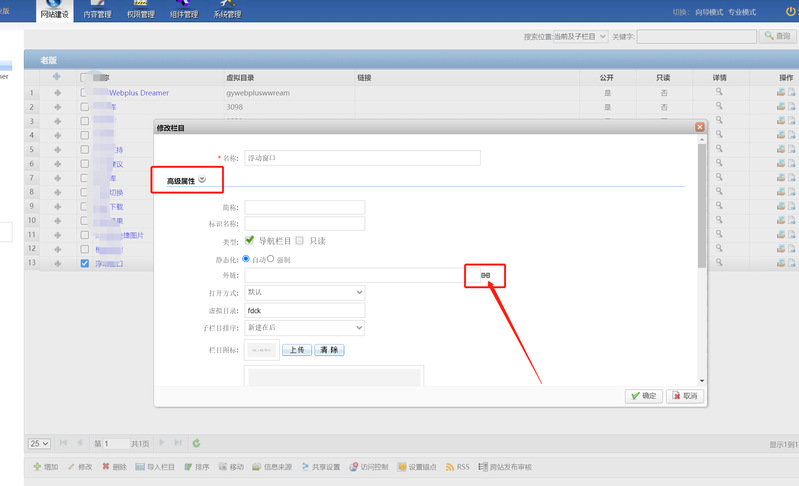
Task: Open the 系统管理 tab
Action: coord(227,11)
